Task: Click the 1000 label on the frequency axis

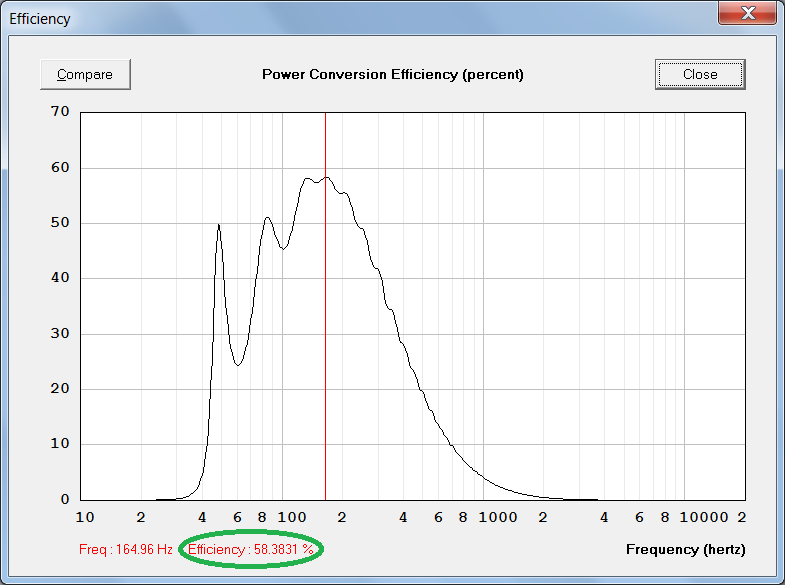Action: pyautogui.click(x=498, y=517)
